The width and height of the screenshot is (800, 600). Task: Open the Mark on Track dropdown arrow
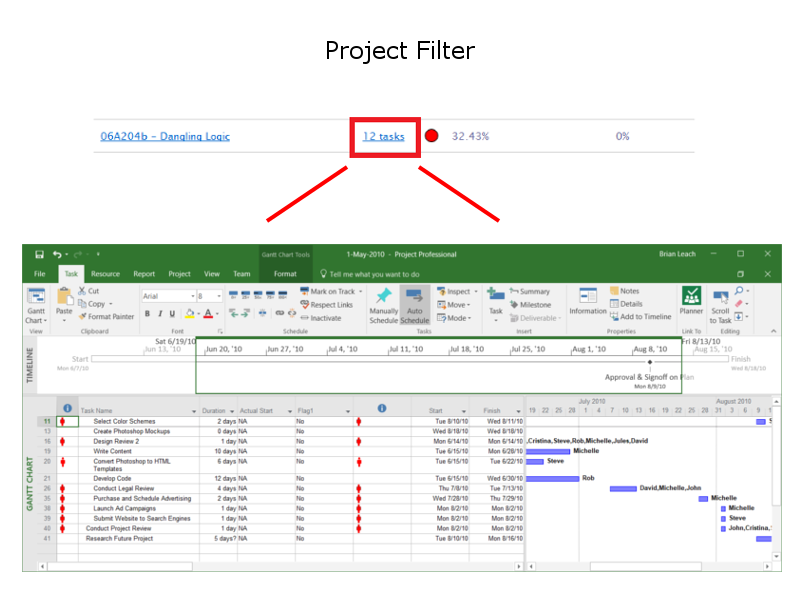pyautogui.click(x=358, y=292)
